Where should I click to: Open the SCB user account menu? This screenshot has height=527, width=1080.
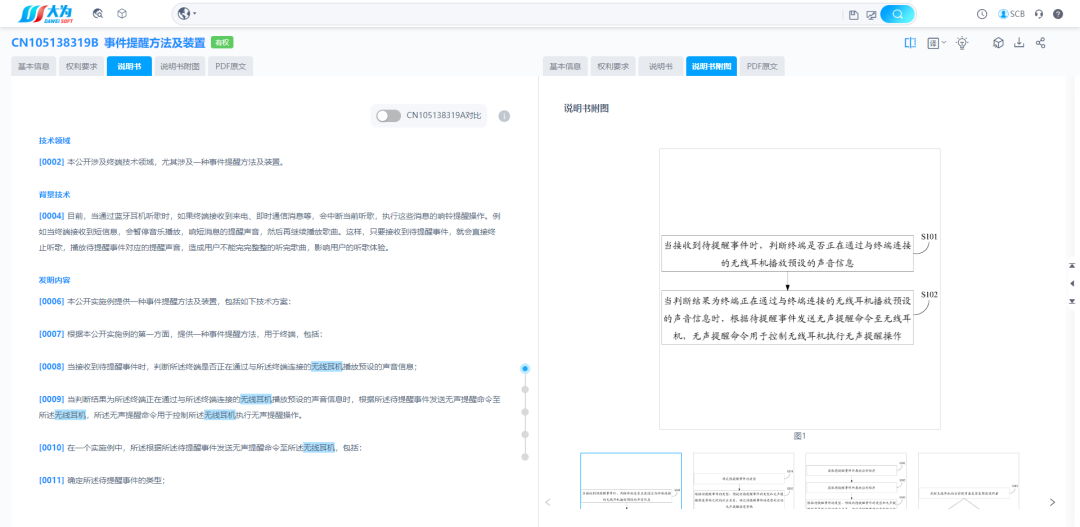pyautogui.click(x=1011, y=14)
